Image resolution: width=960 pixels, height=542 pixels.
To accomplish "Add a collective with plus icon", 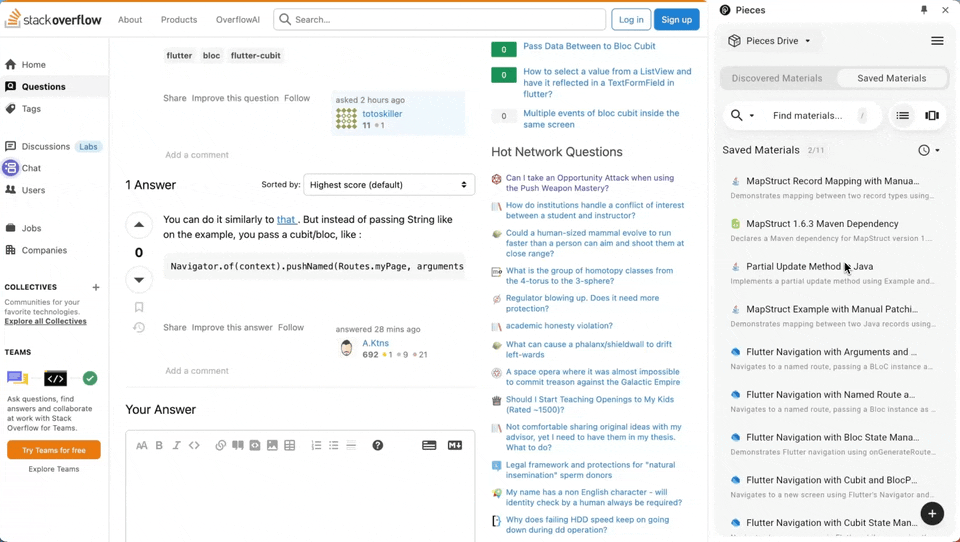I will [x=96, y=287].
